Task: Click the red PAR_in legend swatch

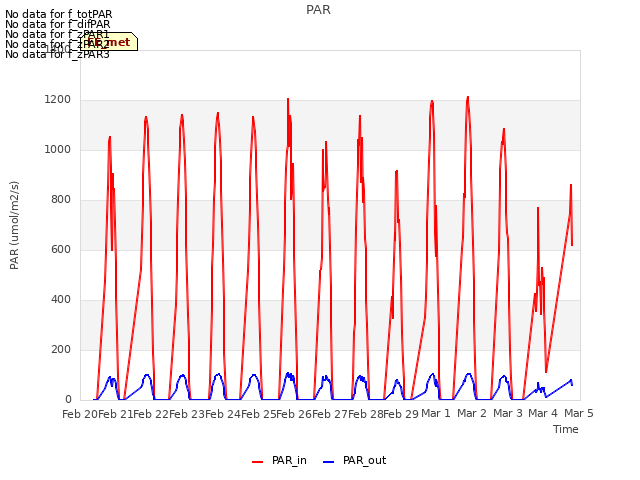Action: click(x=258, y=462)
